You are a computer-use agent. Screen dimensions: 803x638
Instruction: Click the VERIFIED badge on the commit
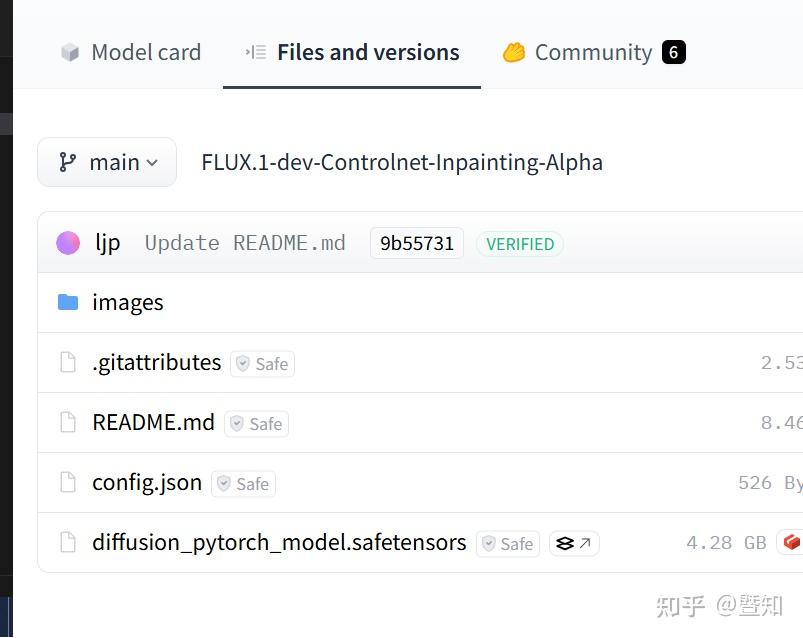pyautogui.click(x=520, y=243)
